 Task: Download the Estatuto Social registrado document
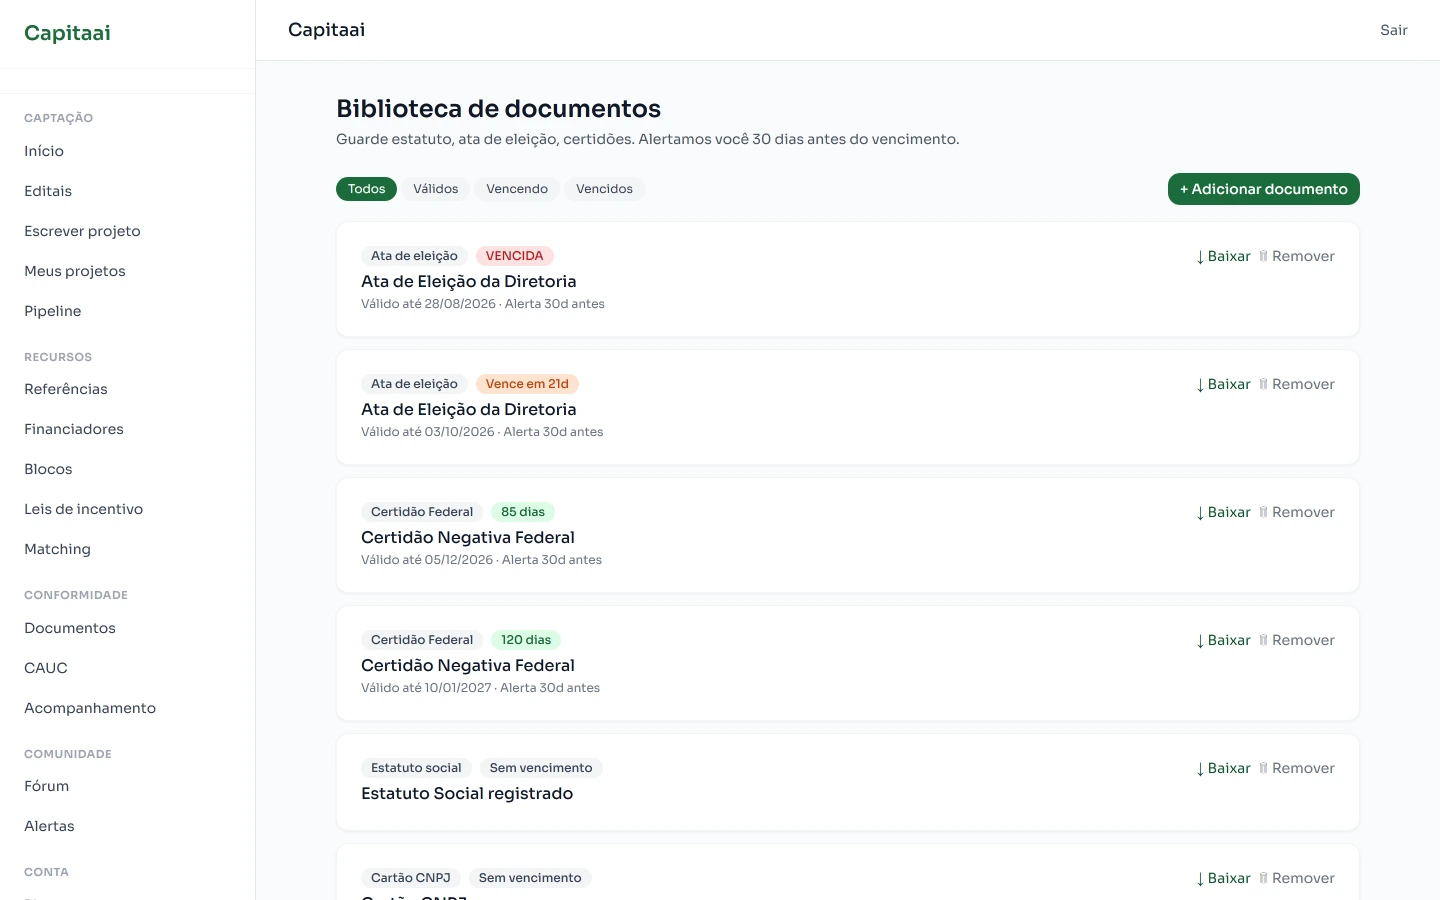1223,768
